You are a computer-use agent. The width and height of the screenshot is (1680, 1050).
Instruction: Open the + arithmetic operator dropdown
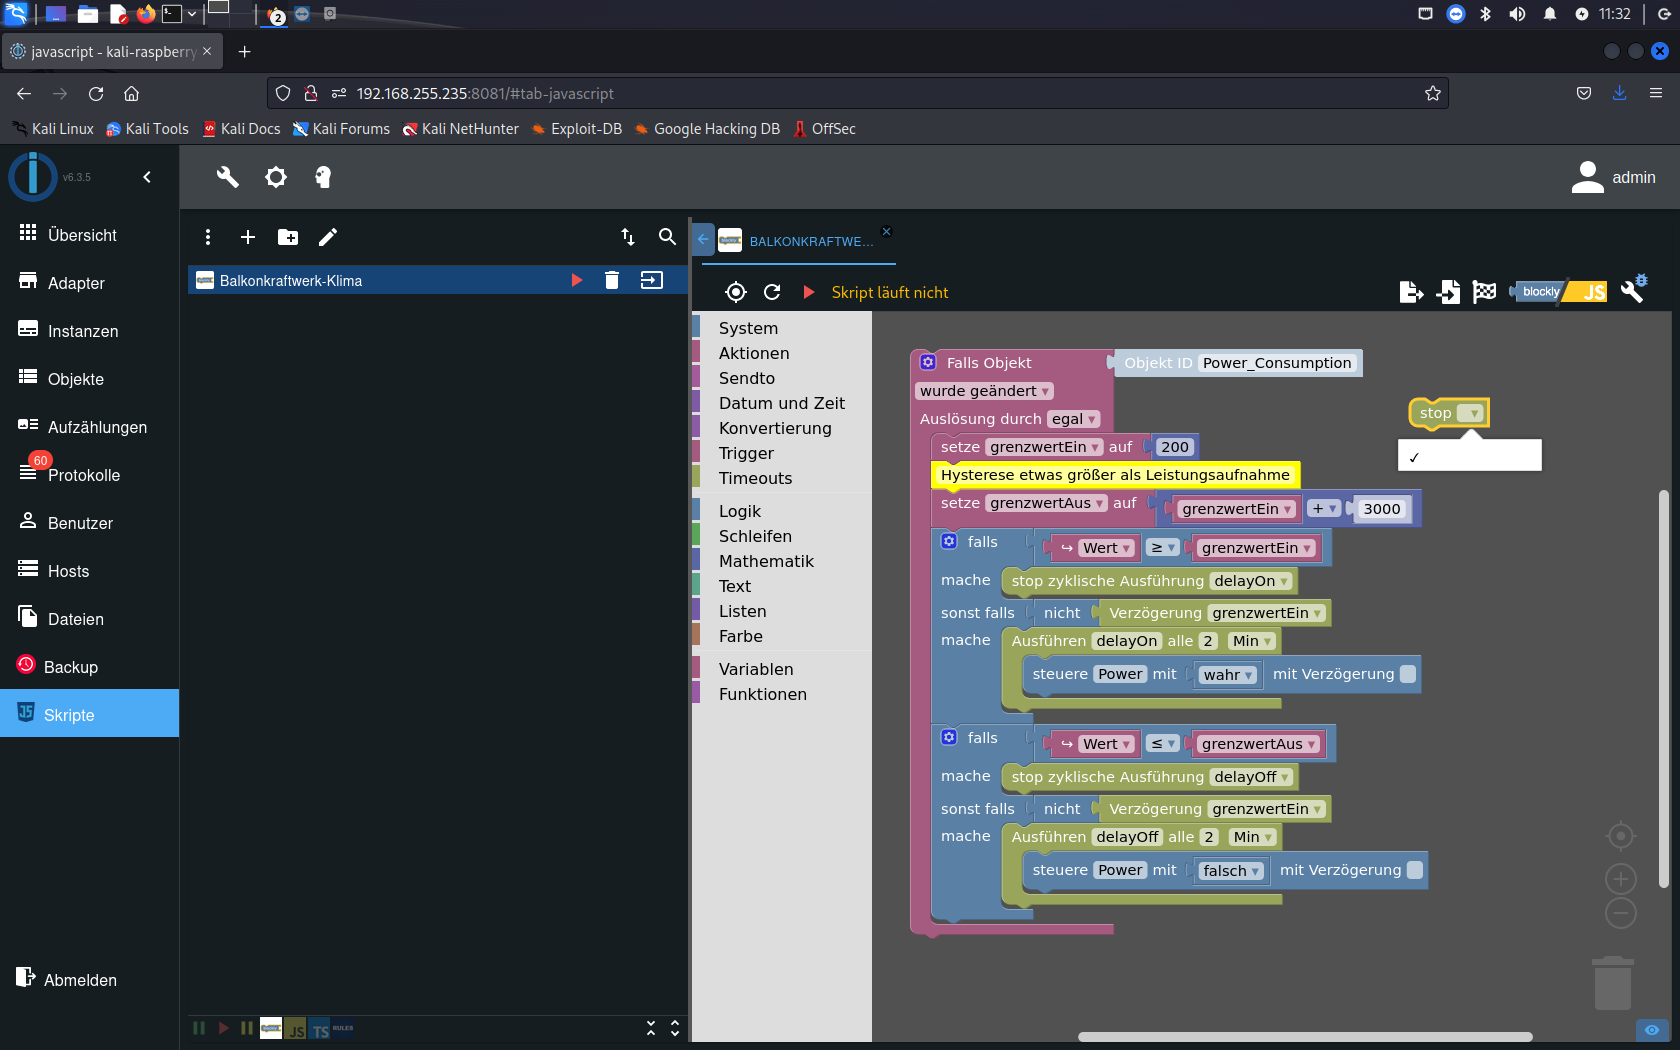tap(1324, 509)
